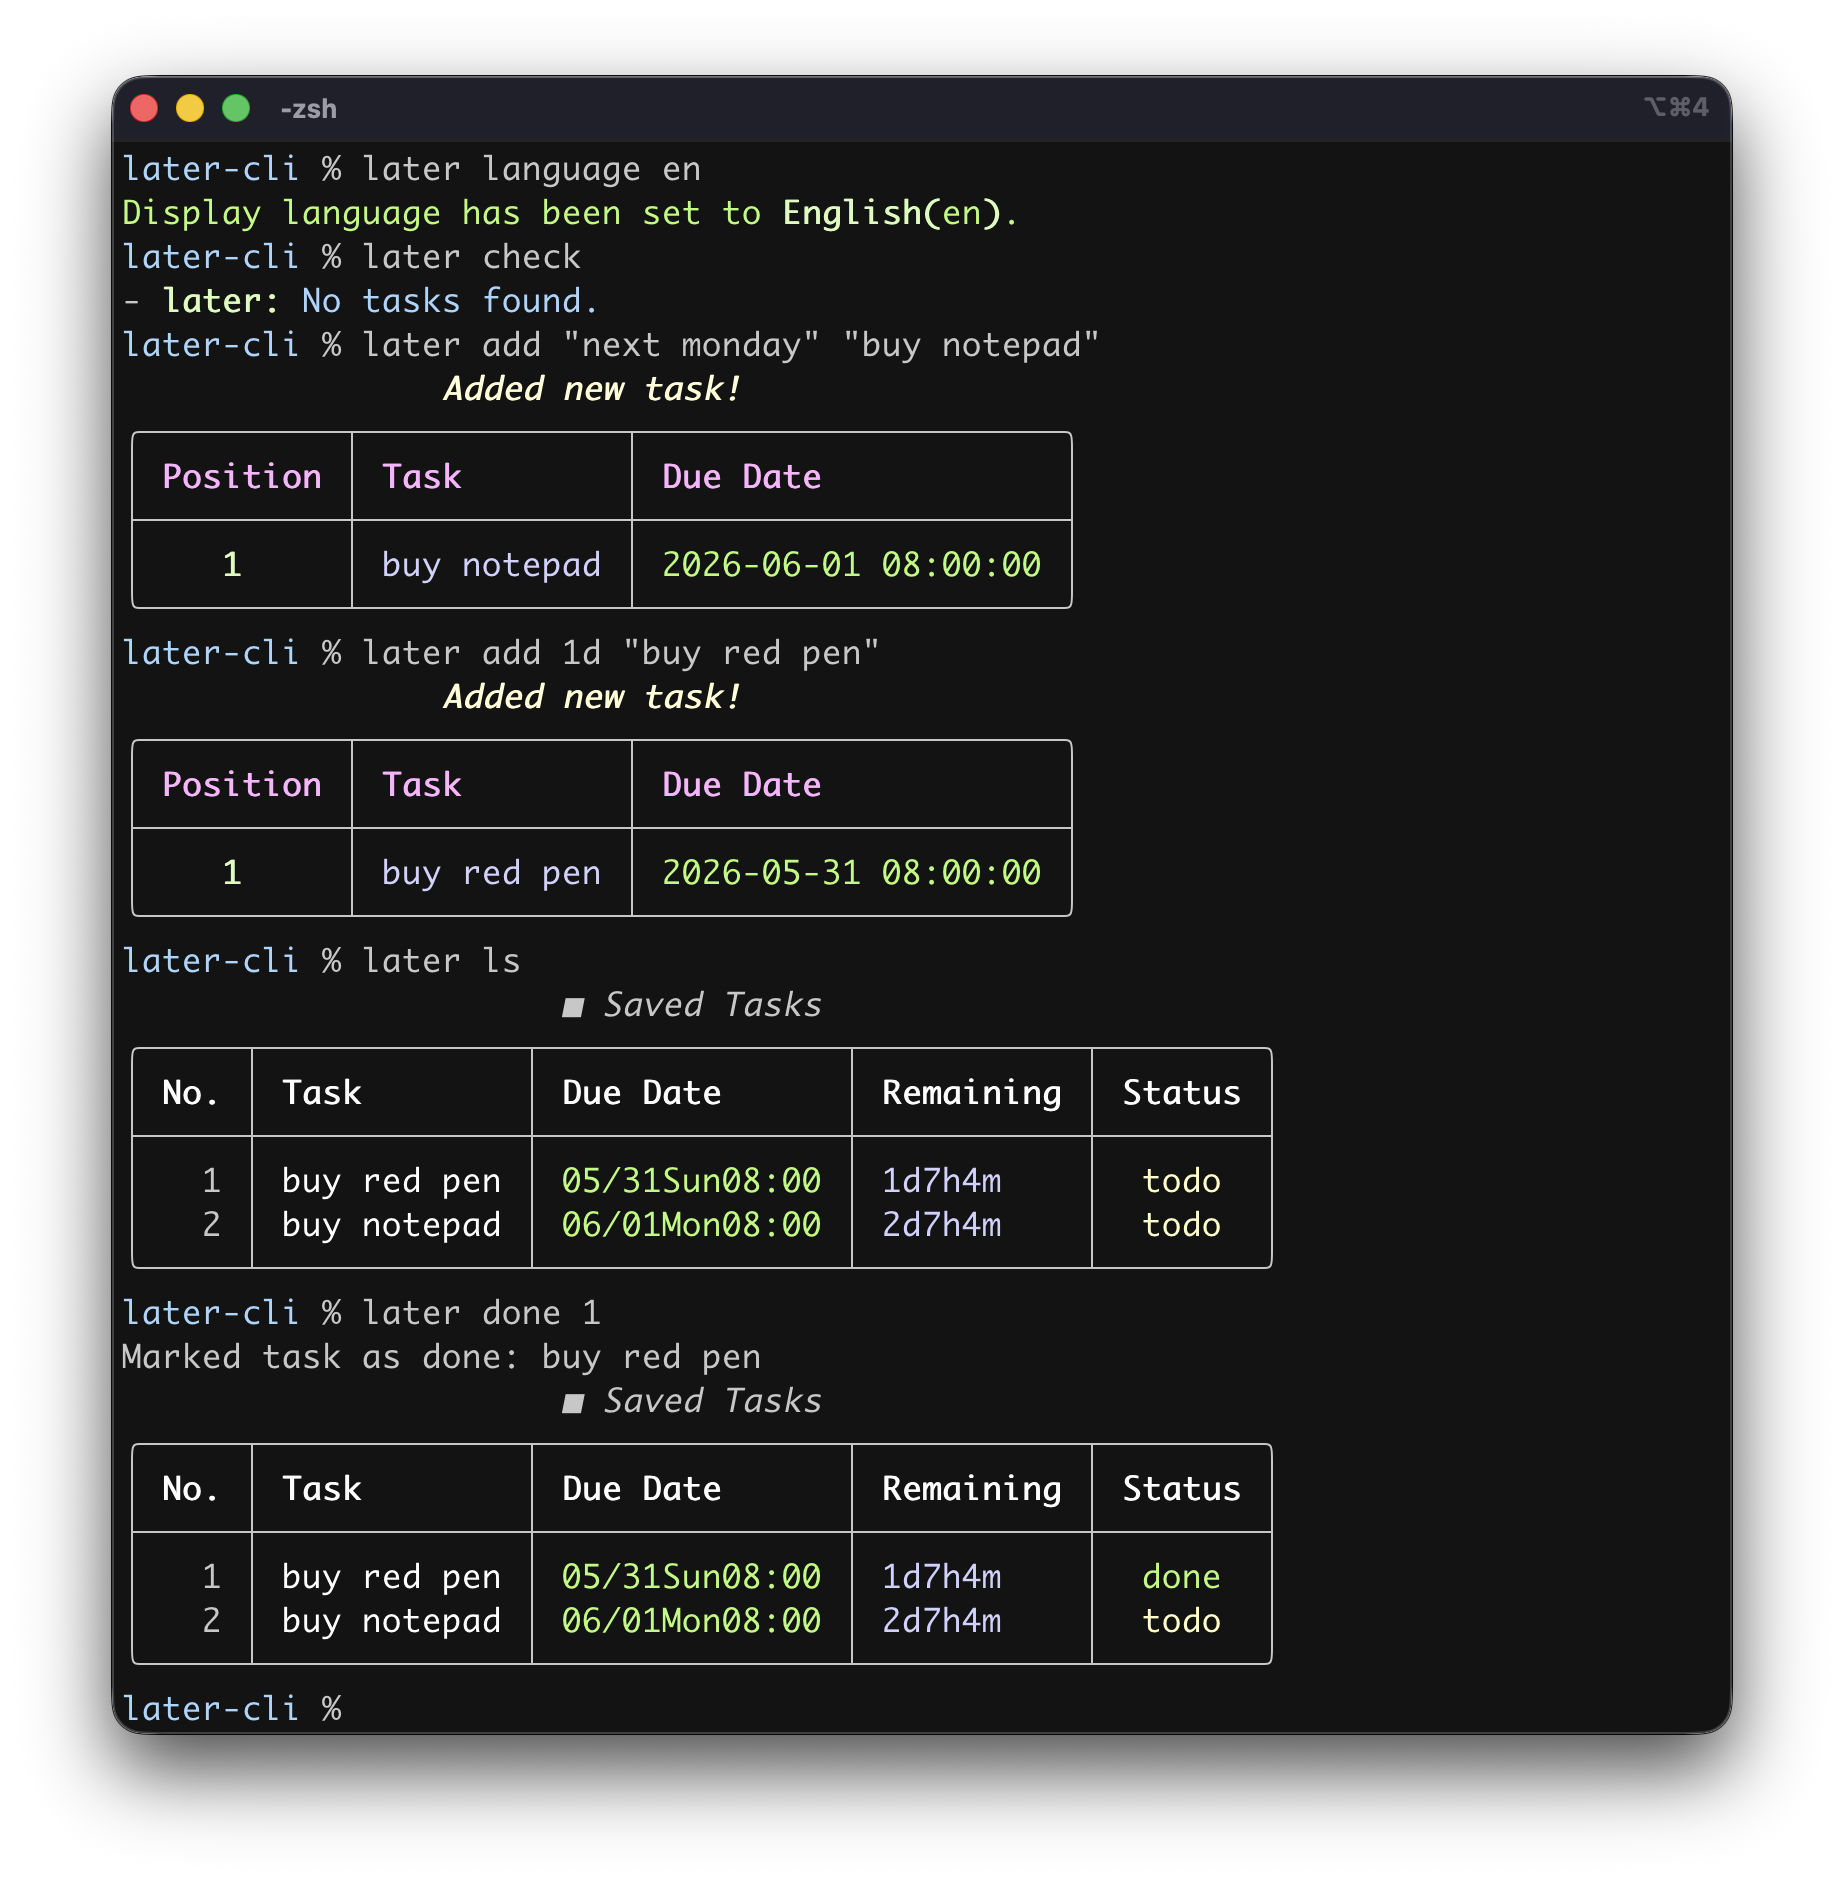Click due date 2026-05-31 08:00:00
The image size is (1844, 1882).
tap(851, 873)
